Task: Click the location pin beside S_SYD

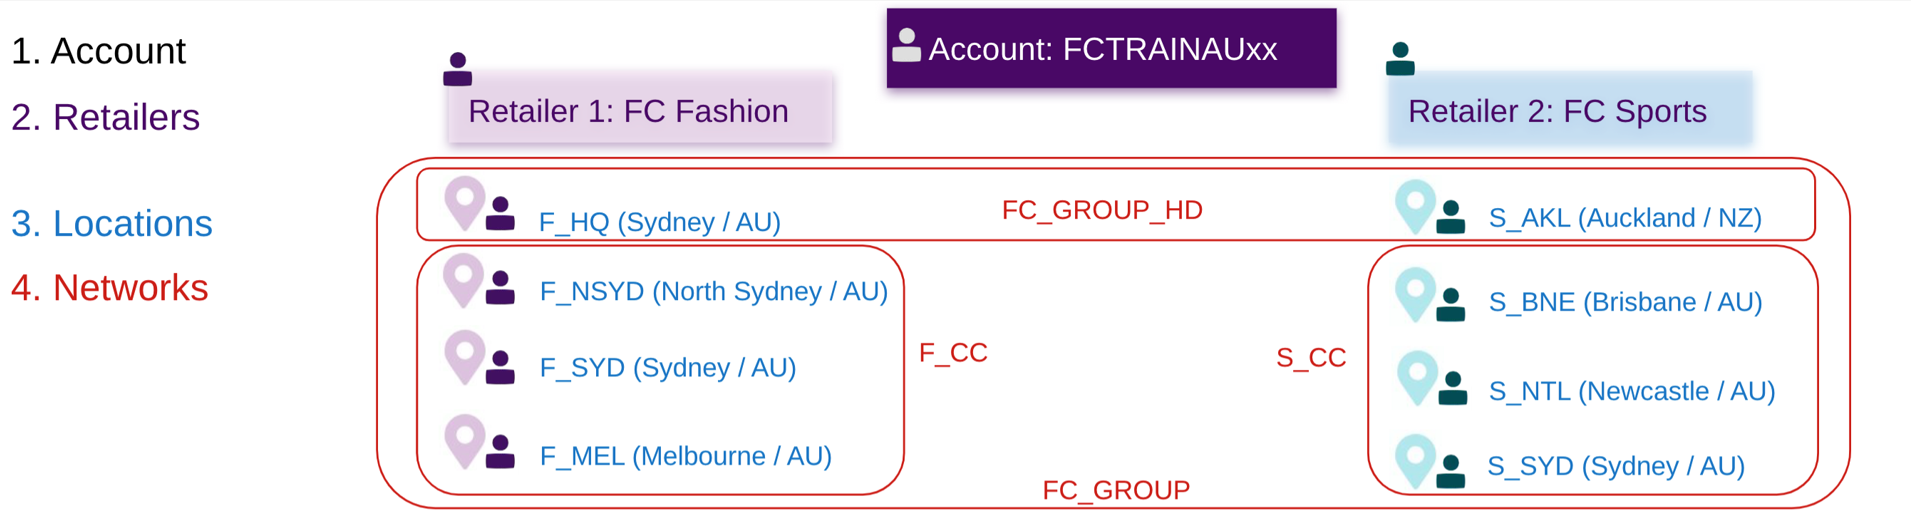Action: coord(1415,460)
